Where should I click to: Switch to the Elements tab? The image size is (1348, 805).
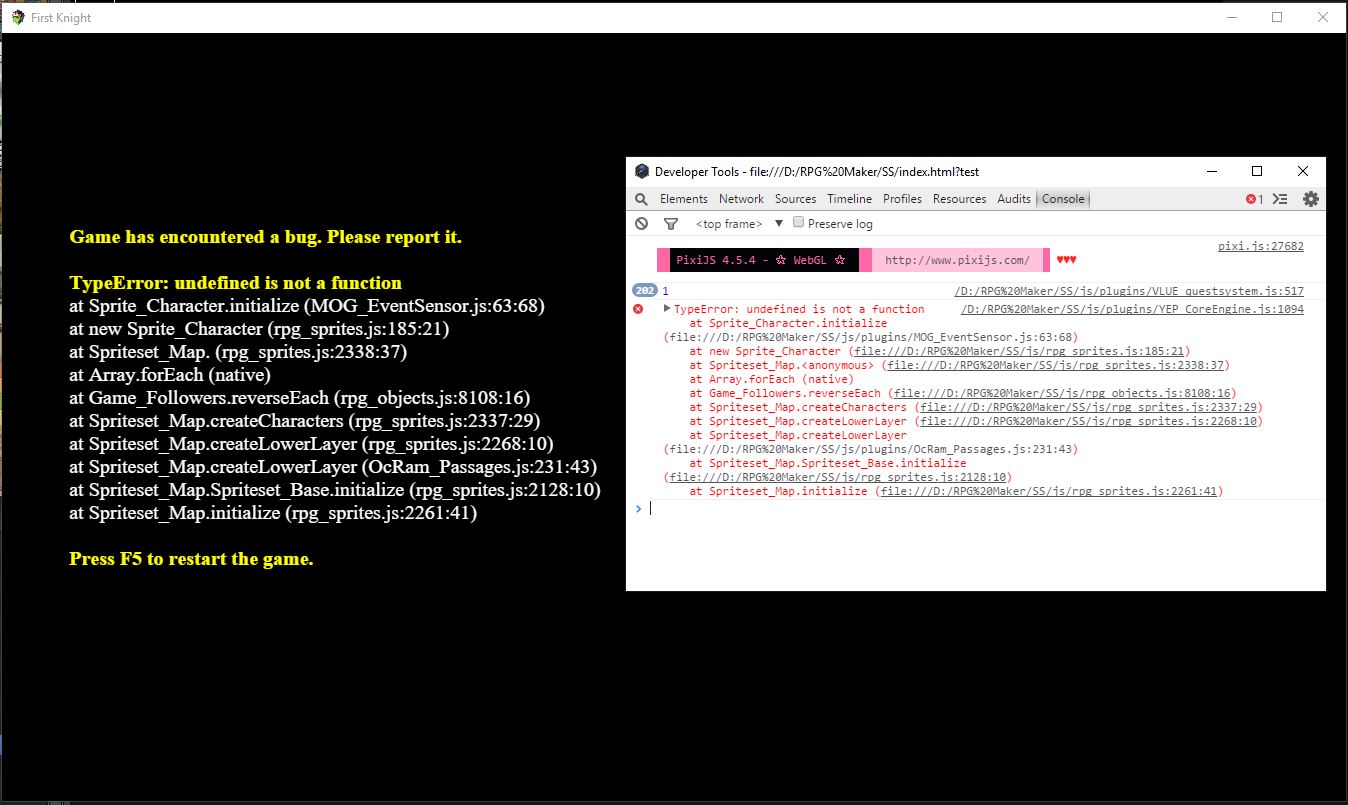click(684, 199)
